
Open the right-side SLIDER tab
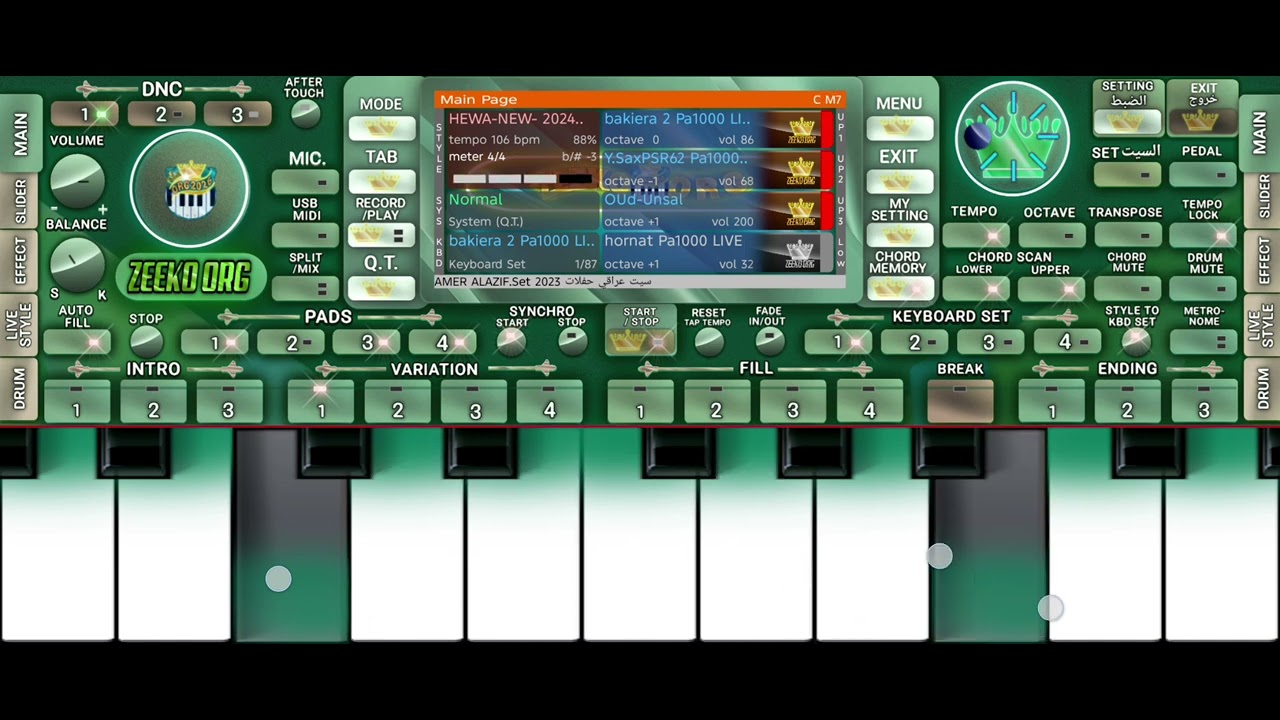click(x=1260, y=200)
